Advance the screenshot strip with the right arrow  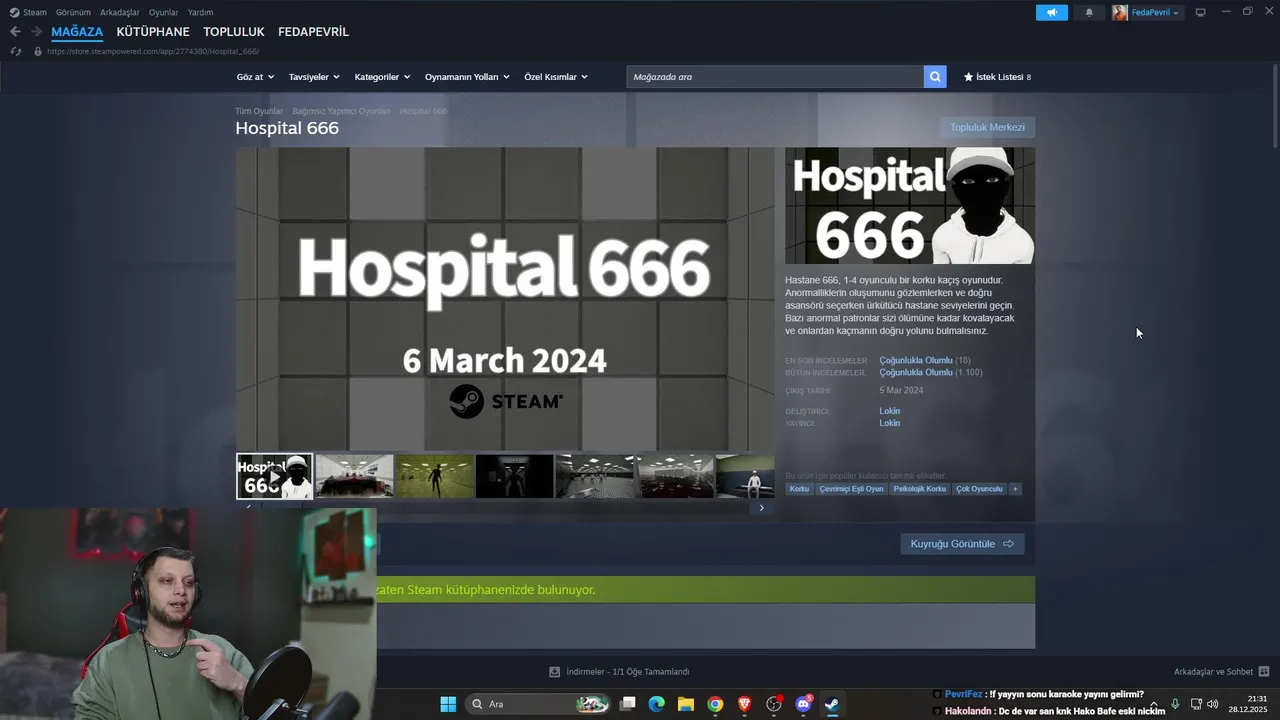click(x=761, y=508)
